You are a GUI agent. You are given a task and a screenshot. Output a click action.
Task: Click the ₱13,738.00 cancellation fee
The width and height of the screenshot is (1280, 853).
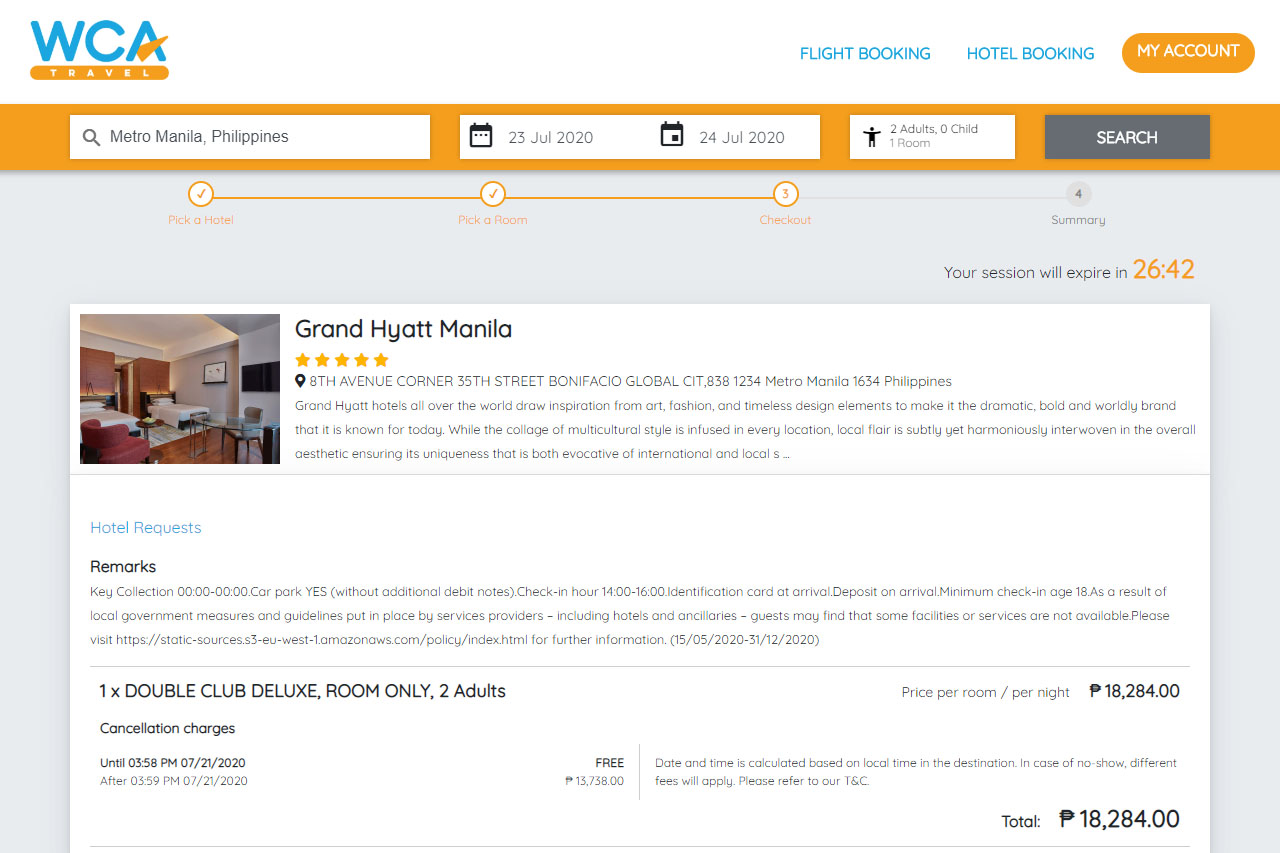pyautogui.click(x=594, y=781)
